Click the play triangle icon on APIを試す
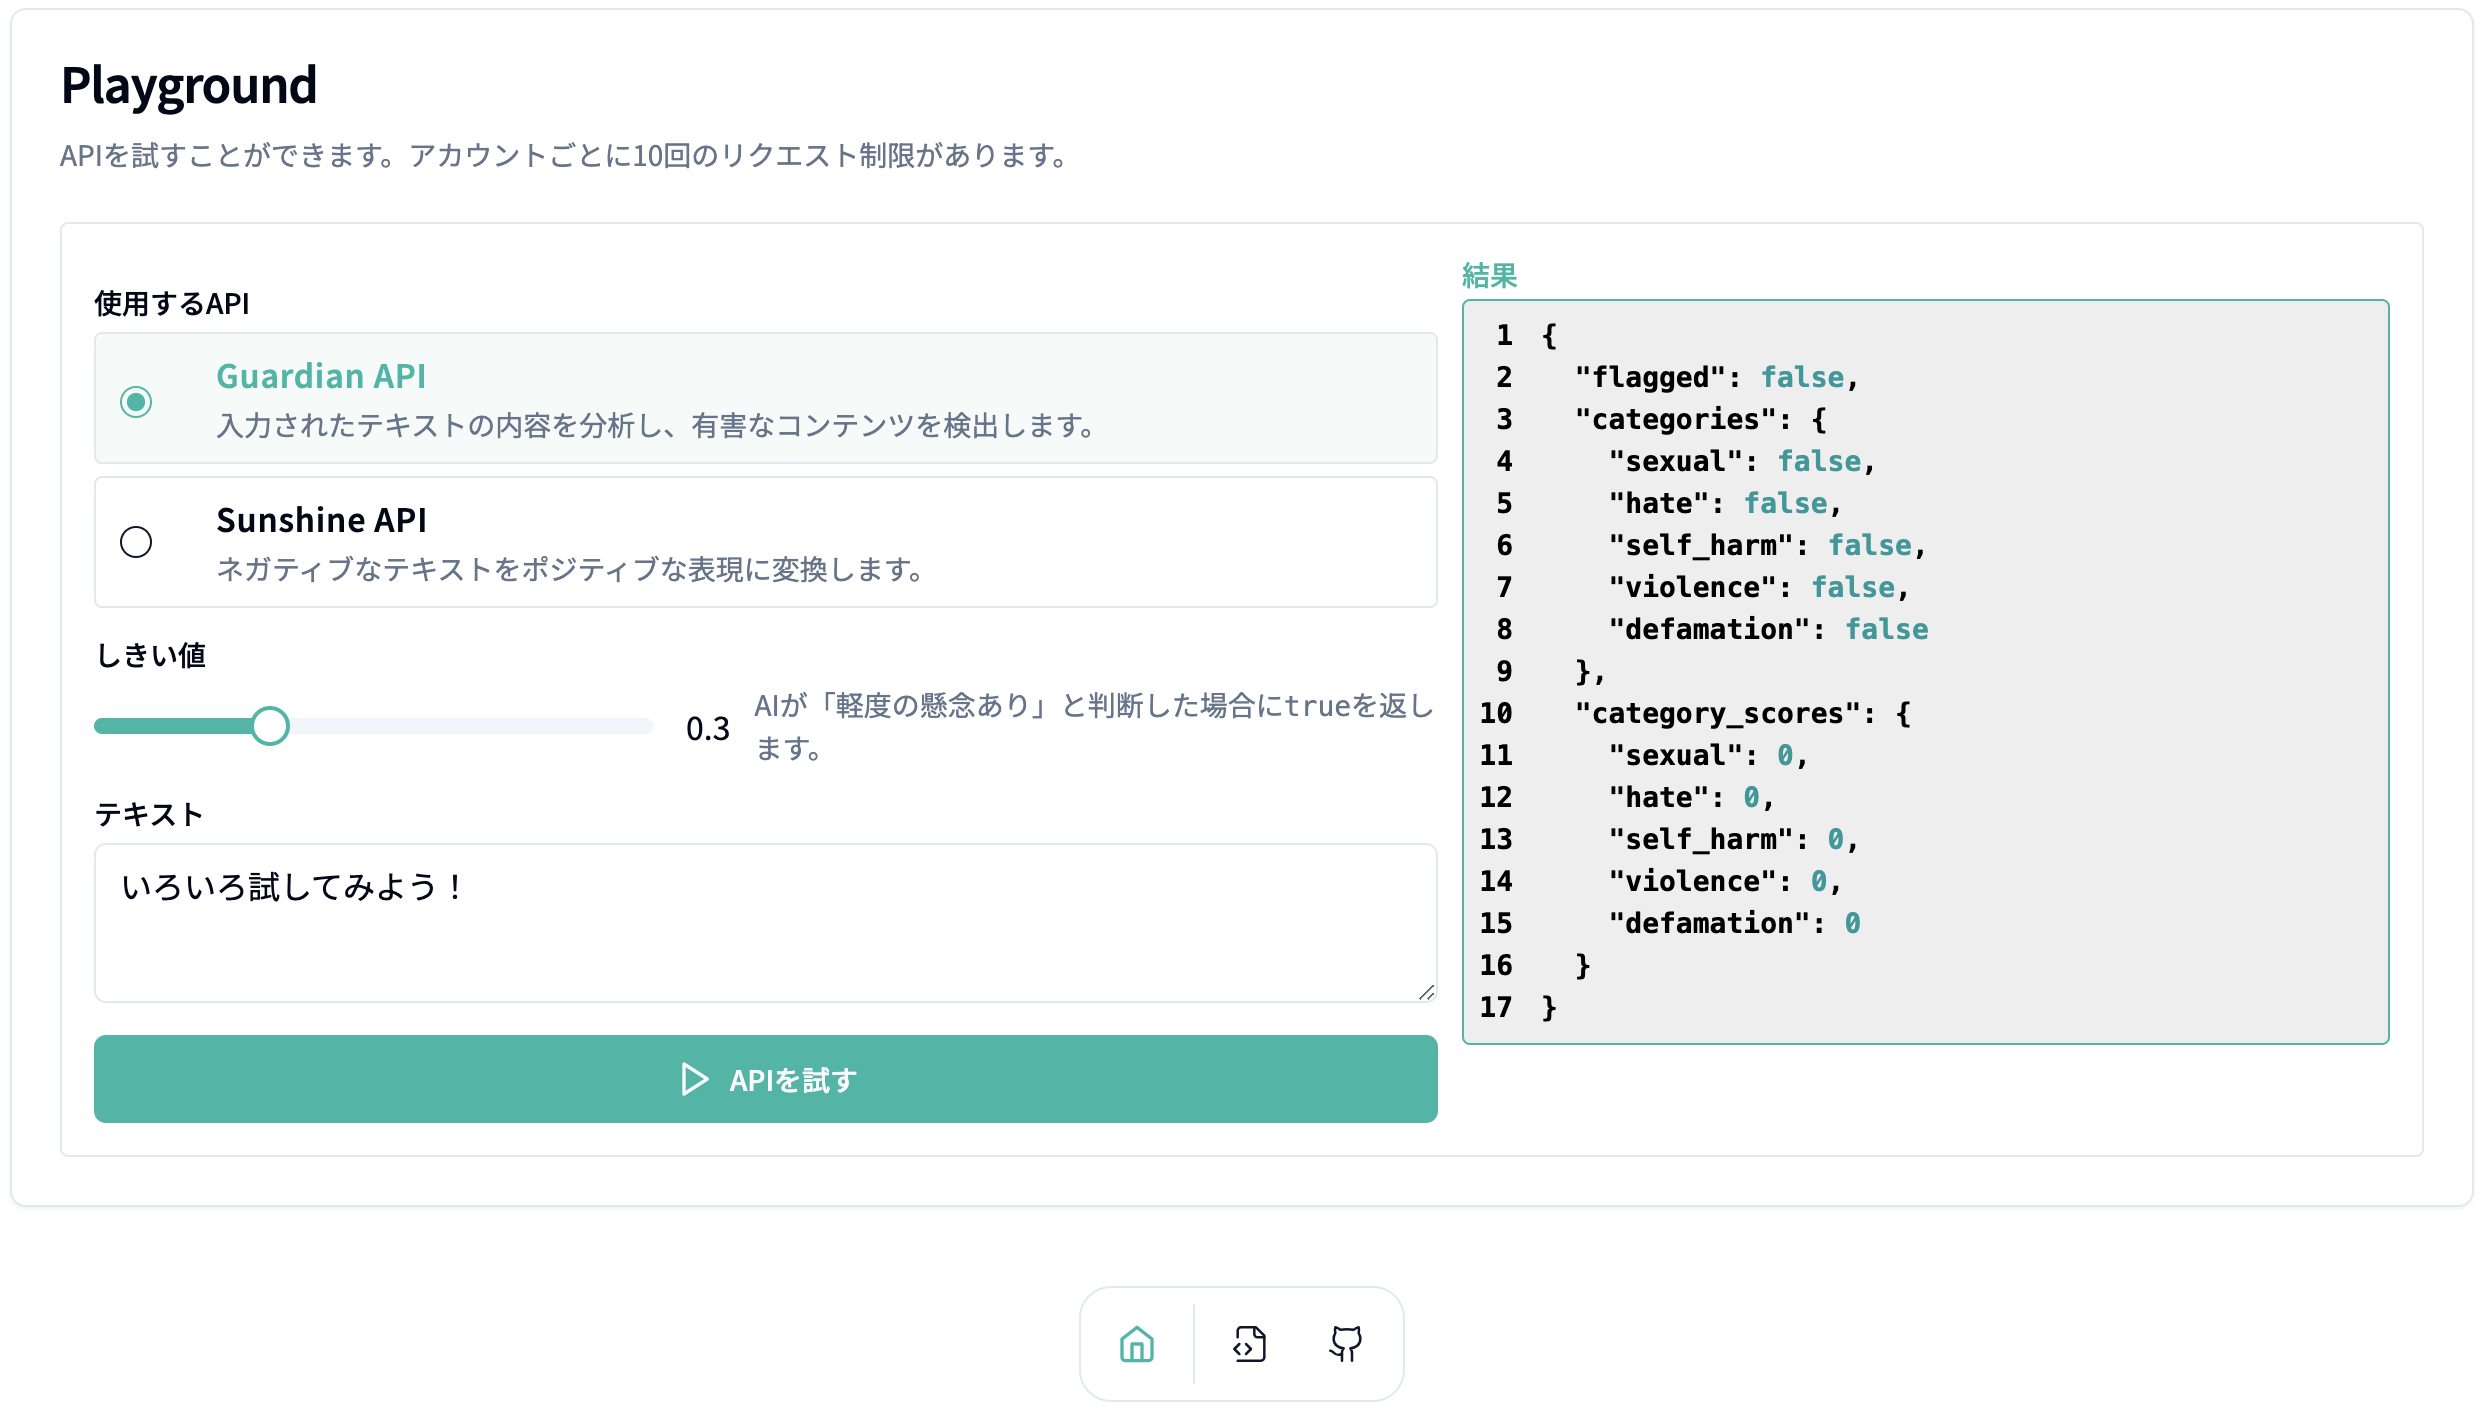 point(694,1079)
